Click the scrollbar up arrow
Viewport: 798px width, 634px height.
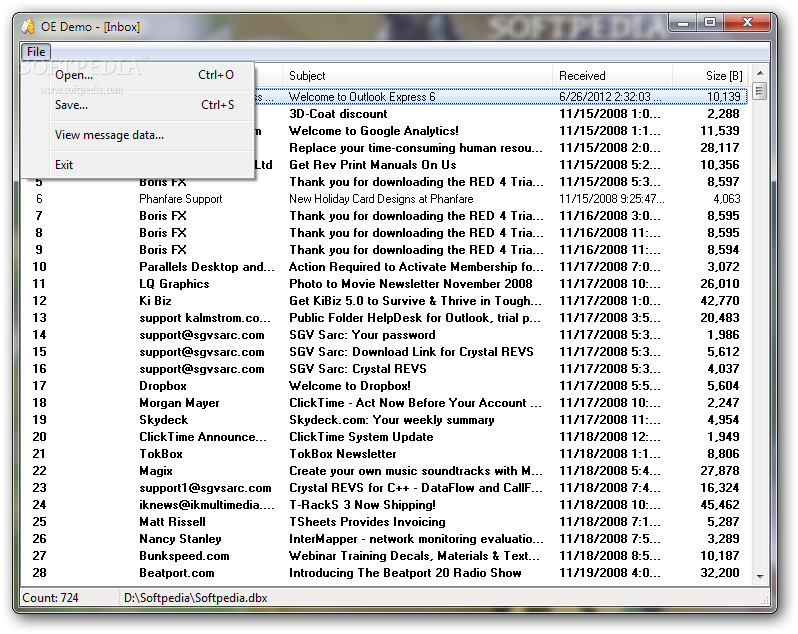[759, 73]
